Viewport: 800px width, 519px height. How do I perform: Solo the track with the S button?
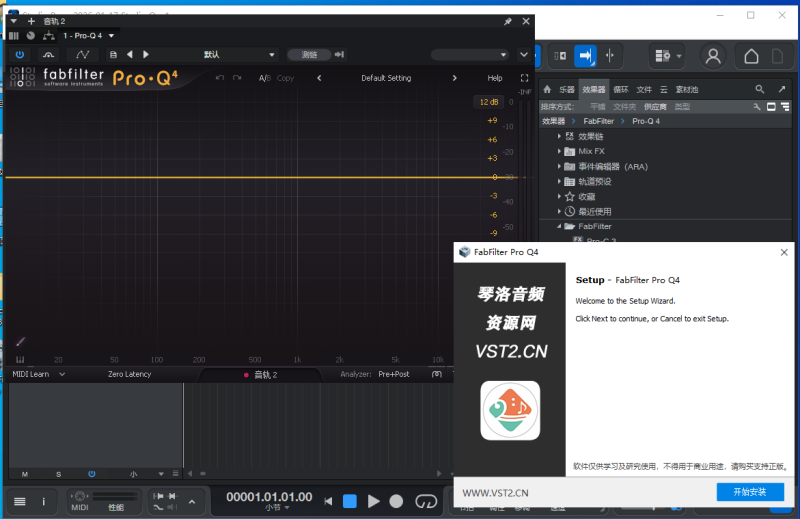(59, 474)
